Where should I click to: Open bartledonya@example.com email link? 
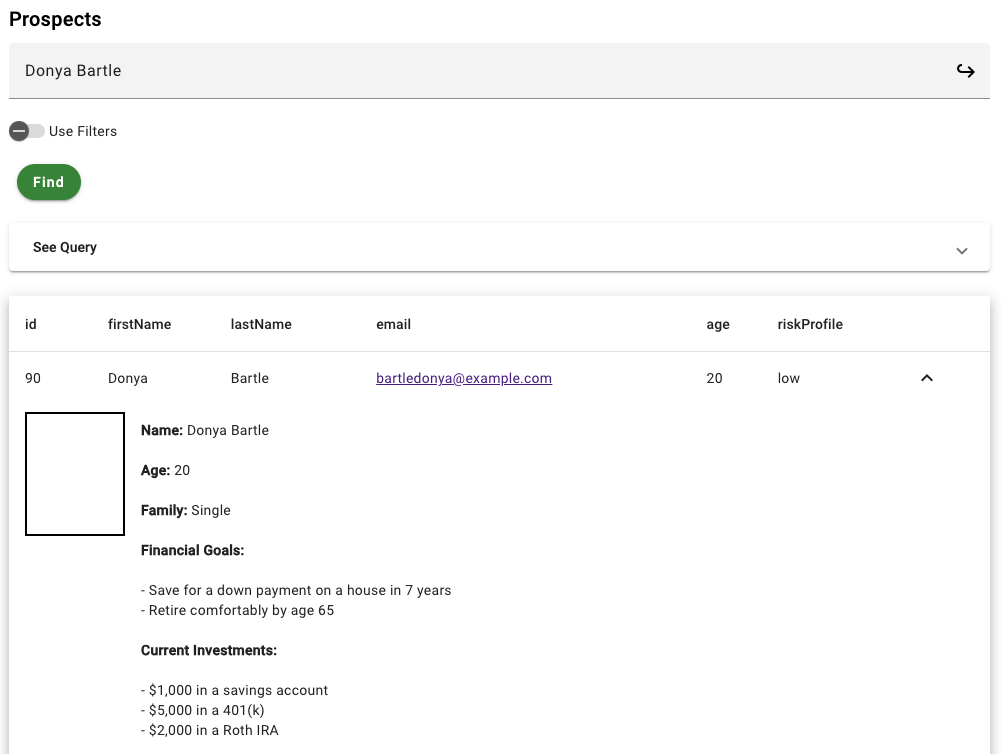tap(463, 378)
